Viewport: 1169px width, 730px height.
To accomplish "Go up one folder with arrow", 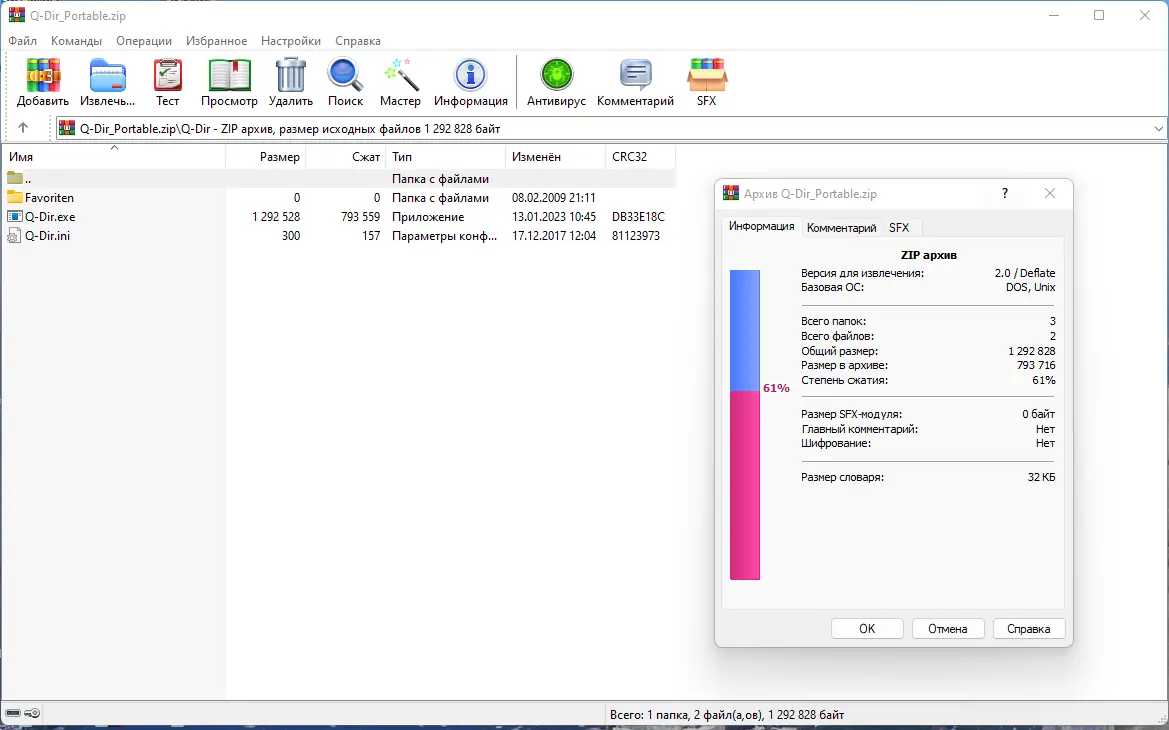I will pyautogui.click(x=23, y=128).
